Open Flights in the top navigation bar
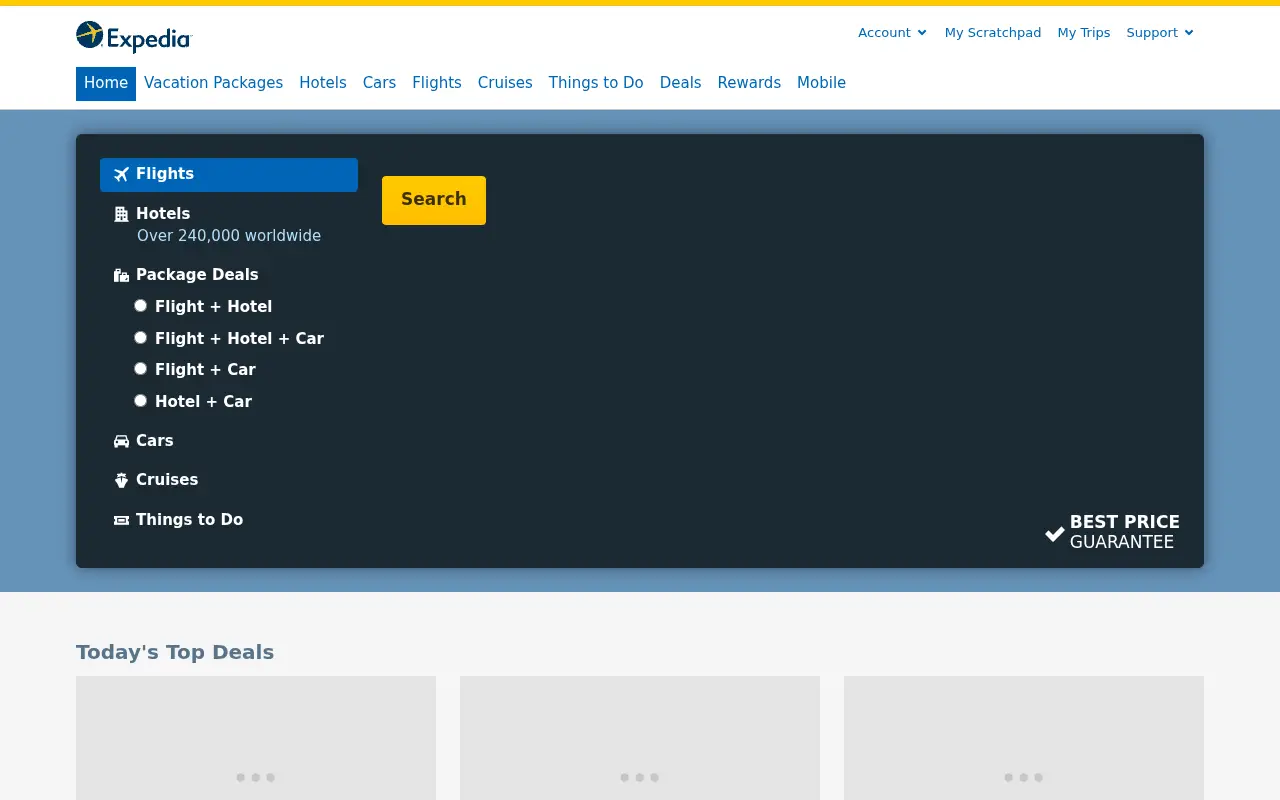Screen dimensions: 1280x800 pyautogui.click(x=437, y=83)
